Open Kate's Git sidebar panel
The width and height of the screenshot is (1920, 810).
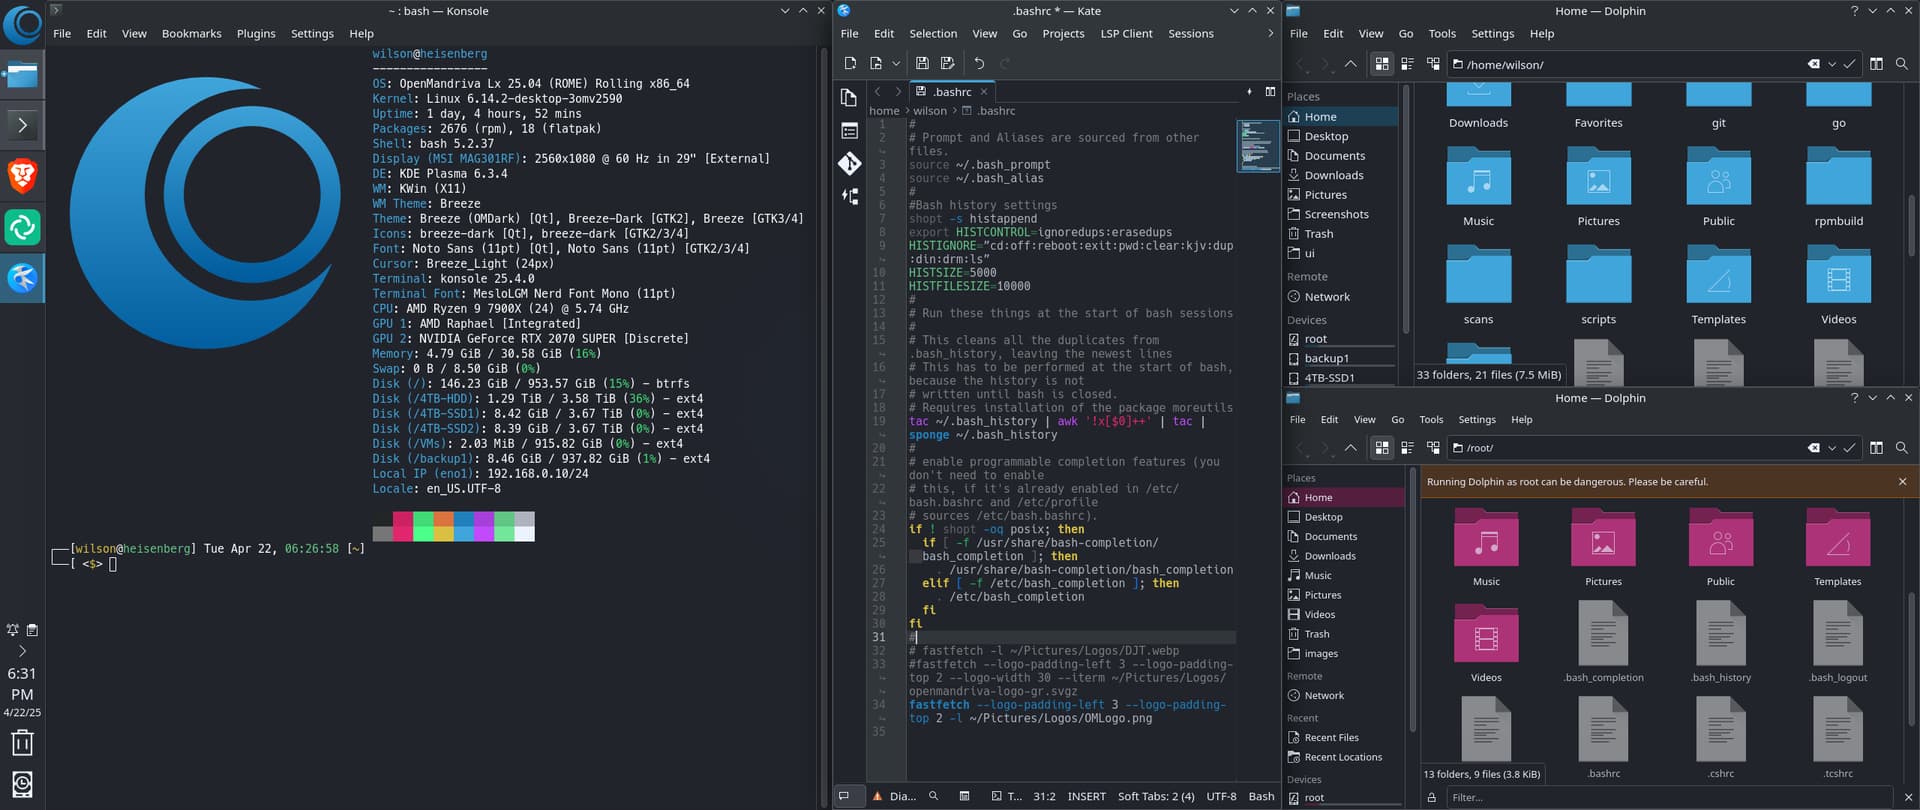[x=849, y=163]
